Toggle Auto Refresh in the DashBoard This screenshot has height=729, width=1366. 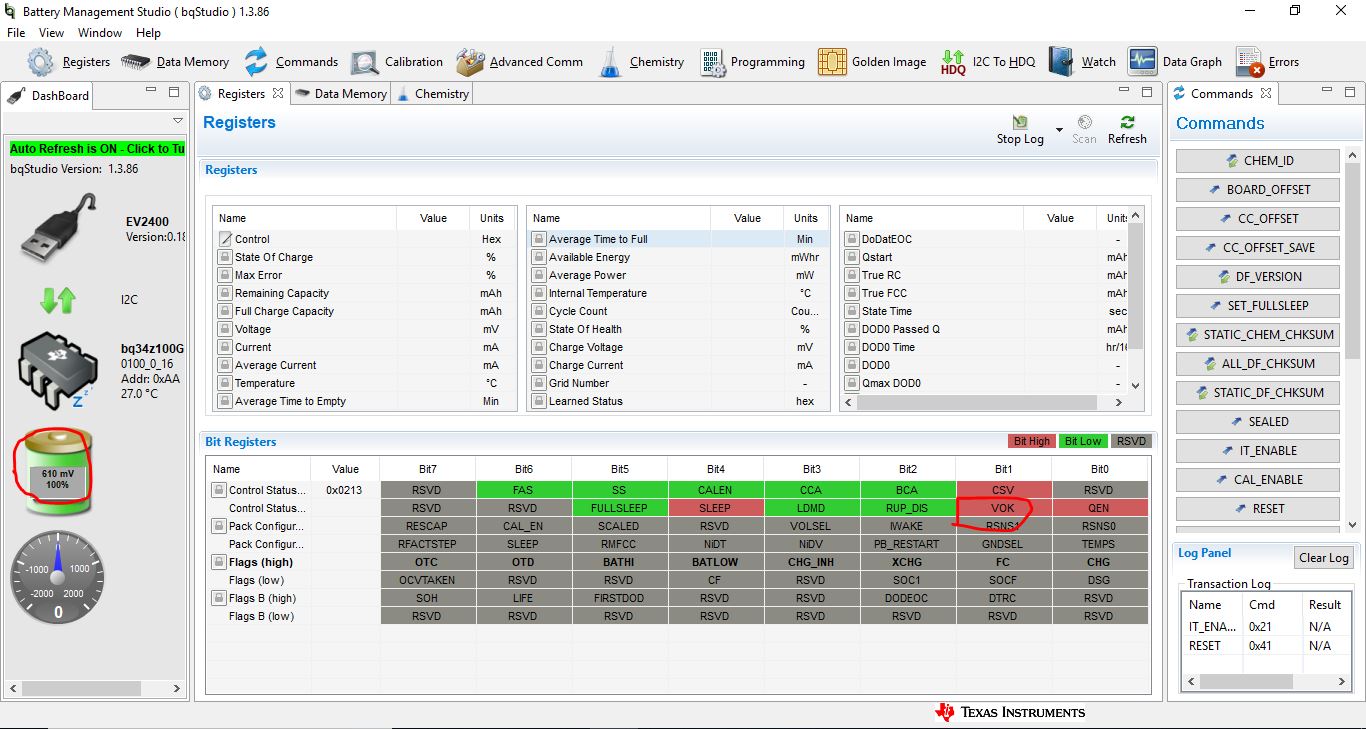pos(97,148)
